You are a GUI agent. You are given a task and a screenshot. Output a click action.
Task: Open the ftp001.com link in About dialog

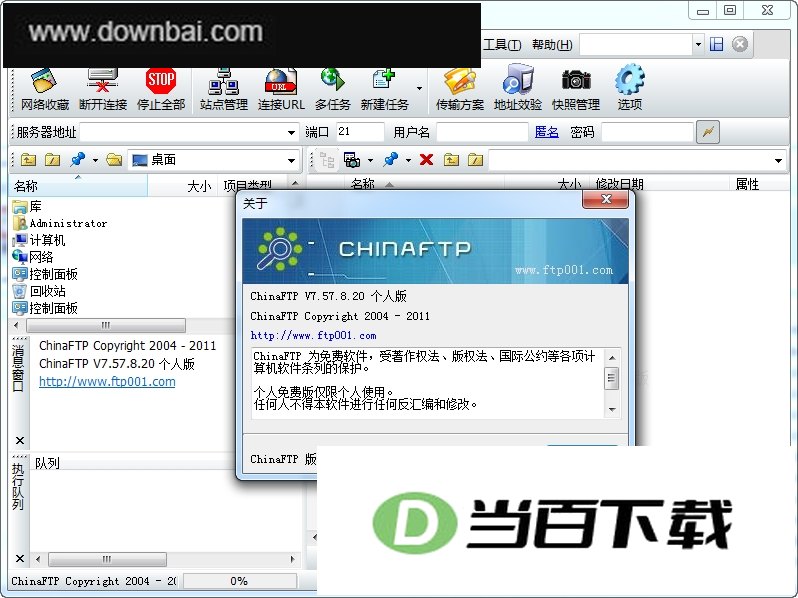(313, 335)
